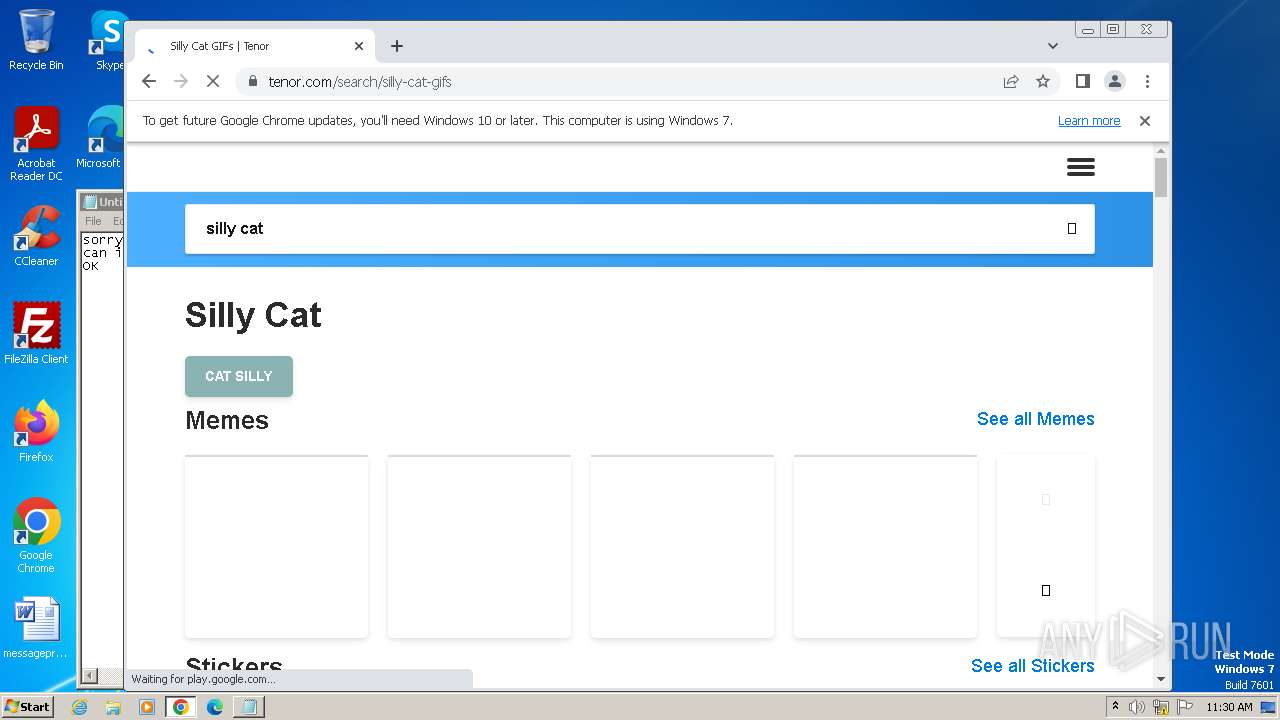Open Google Chrome desktop icon
This screenshot has height=720, width=1280.
[x=36, y=535]
